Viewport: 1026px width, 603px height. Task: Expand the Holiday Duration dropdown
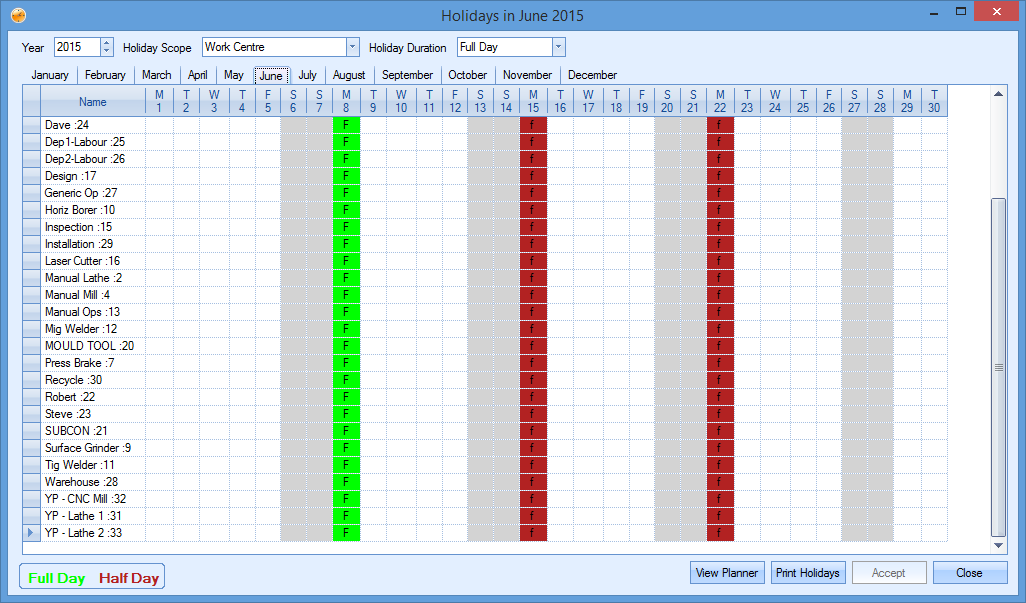[x=558, y=47]
